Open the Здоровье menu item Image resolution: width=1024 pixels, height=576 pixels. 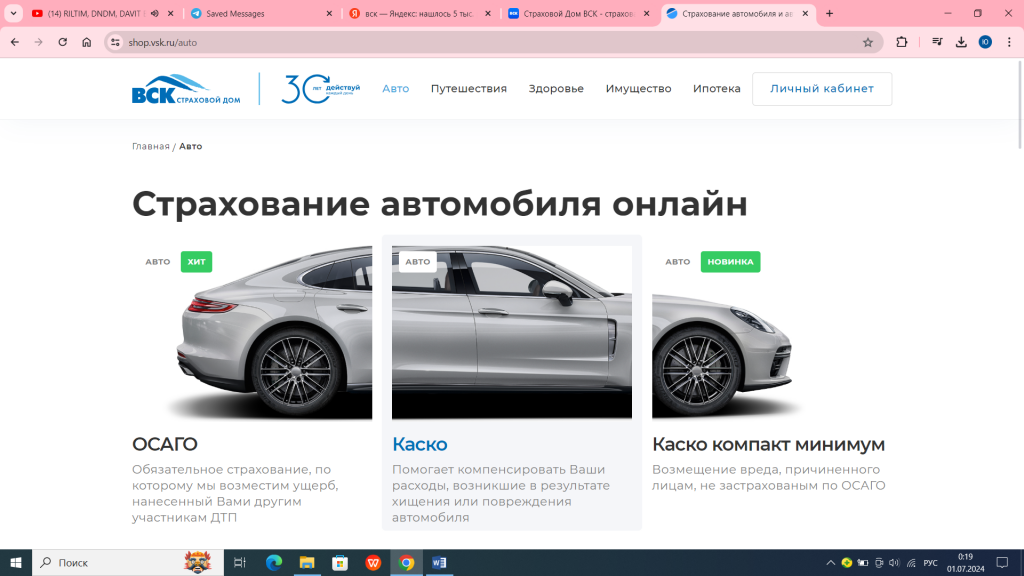pyautogui.click(x=556, y=89)
